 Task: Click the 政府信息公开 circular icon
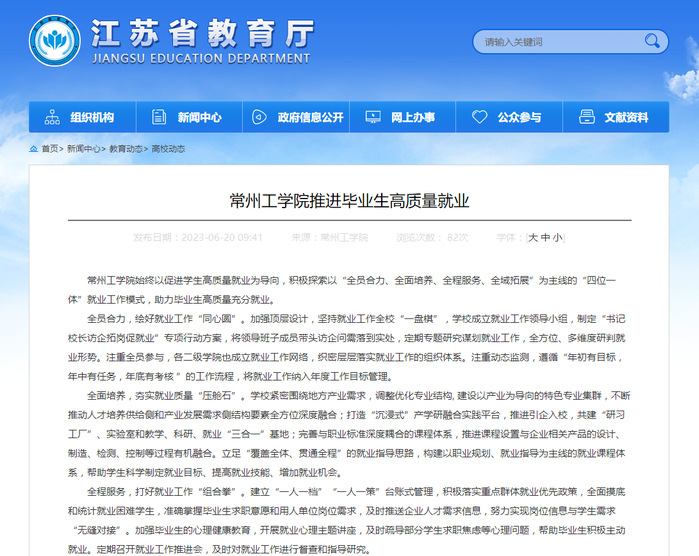point(259,117)
